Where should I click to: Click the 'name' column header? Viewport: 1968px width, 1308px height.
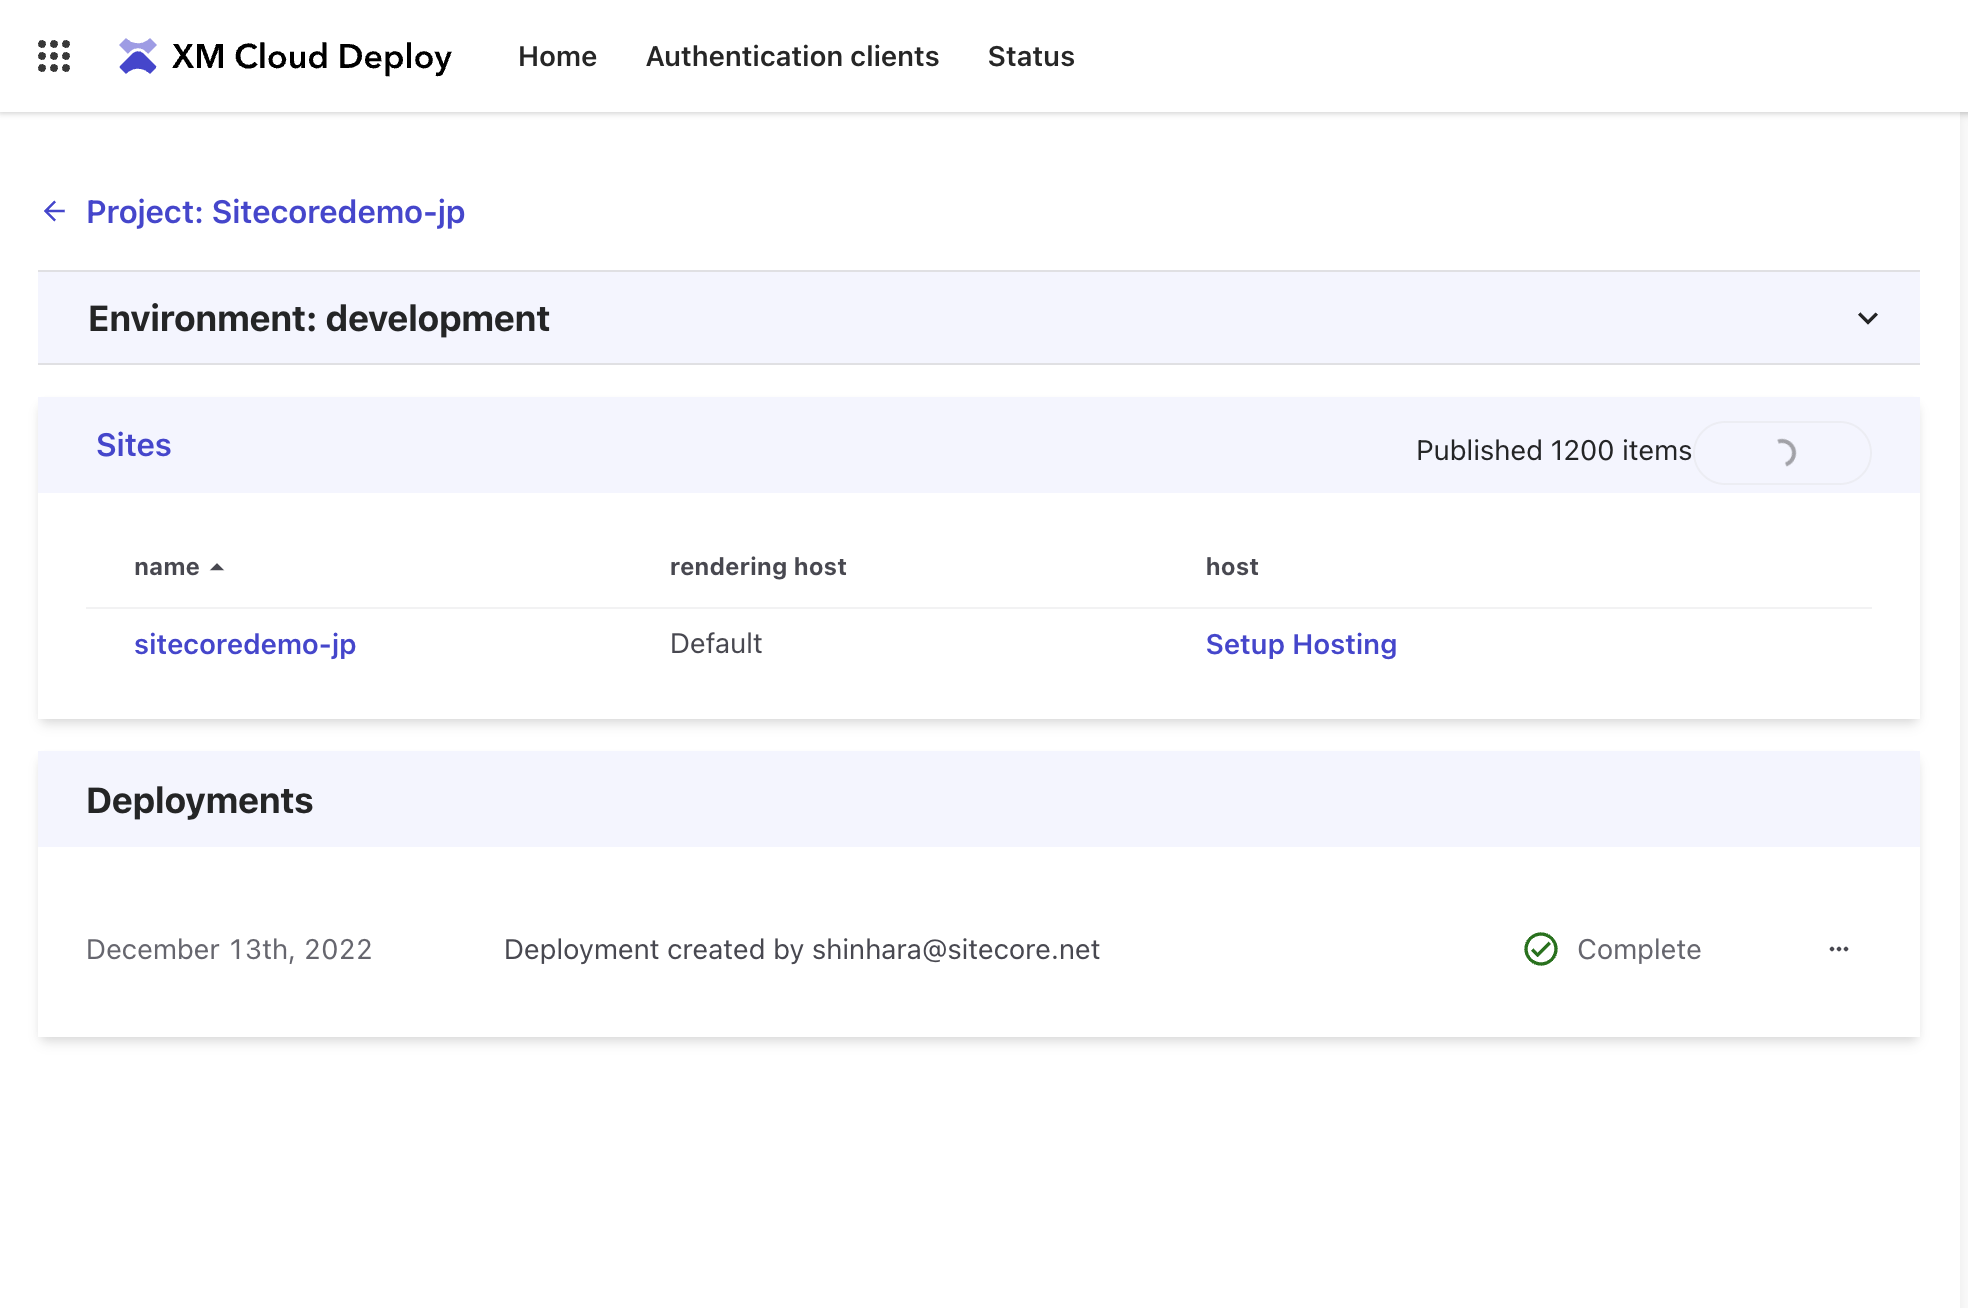pyautogui.click(x=167, y=567)
